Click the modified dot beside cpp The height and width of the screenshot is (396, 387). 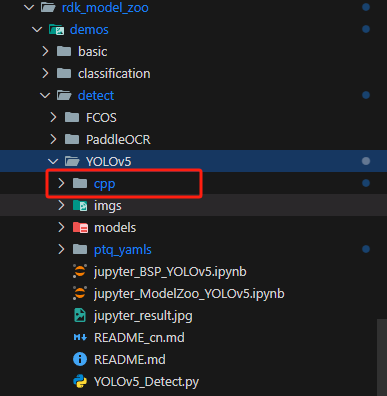pyautogui.click(x=366, y=183)
